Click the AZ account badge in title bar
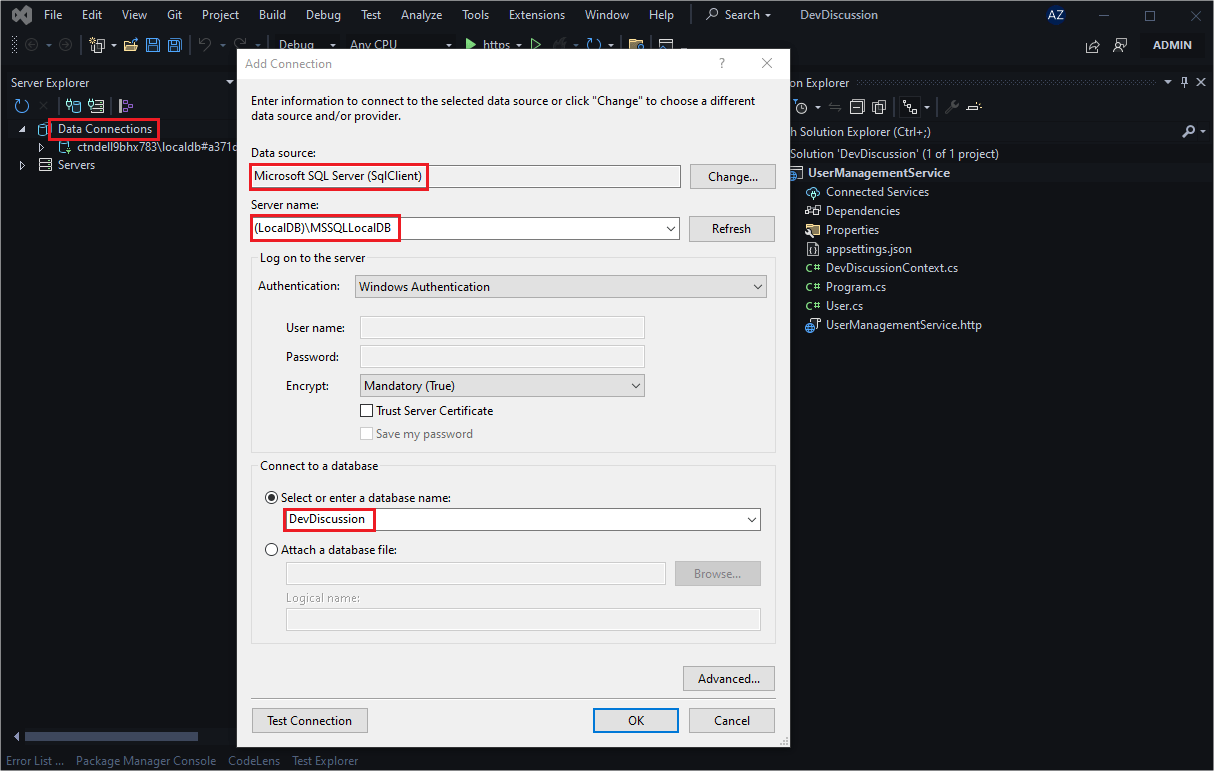Screen dimensions: 1214x771 (x=1055, y=15)
